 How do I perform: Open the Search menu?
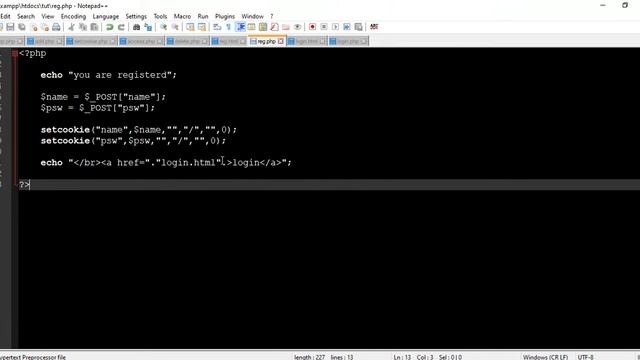tap(26, 16)
